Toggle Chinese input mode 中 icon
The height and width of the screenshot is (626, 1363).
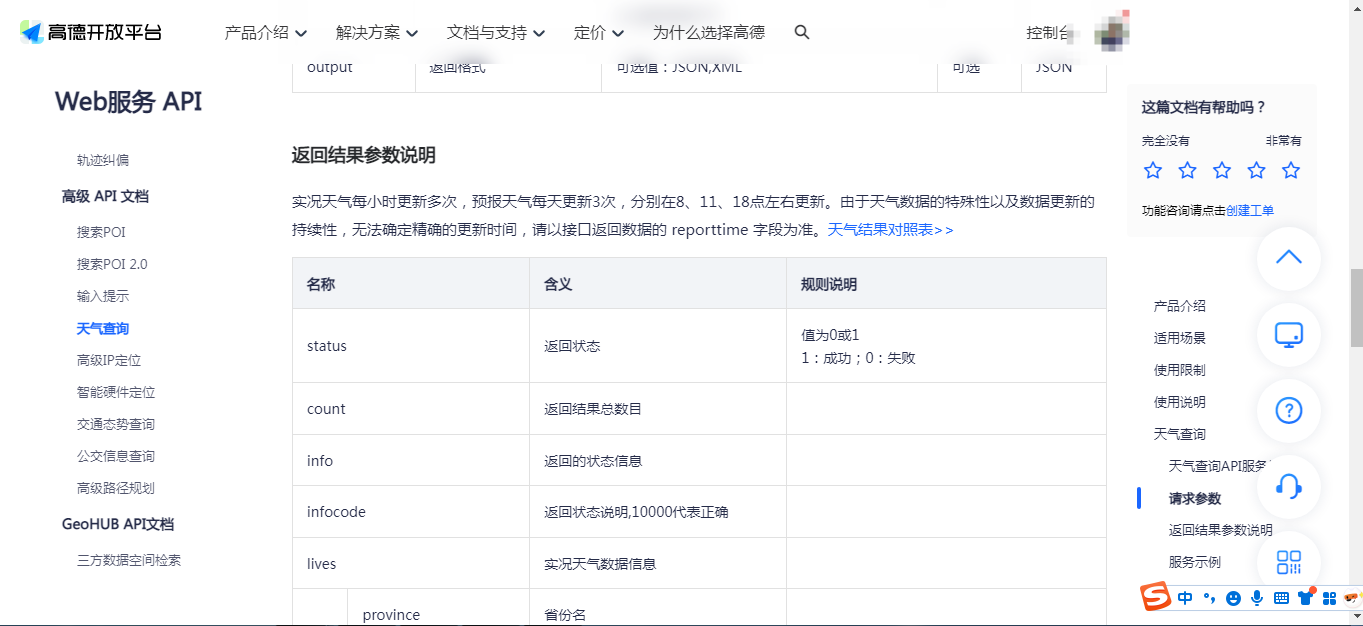[x=1185, y=598]
